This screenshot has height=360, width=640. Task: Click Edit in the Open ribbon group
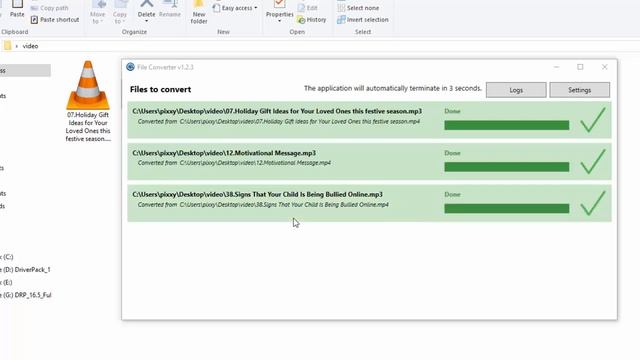pos(308,8)
